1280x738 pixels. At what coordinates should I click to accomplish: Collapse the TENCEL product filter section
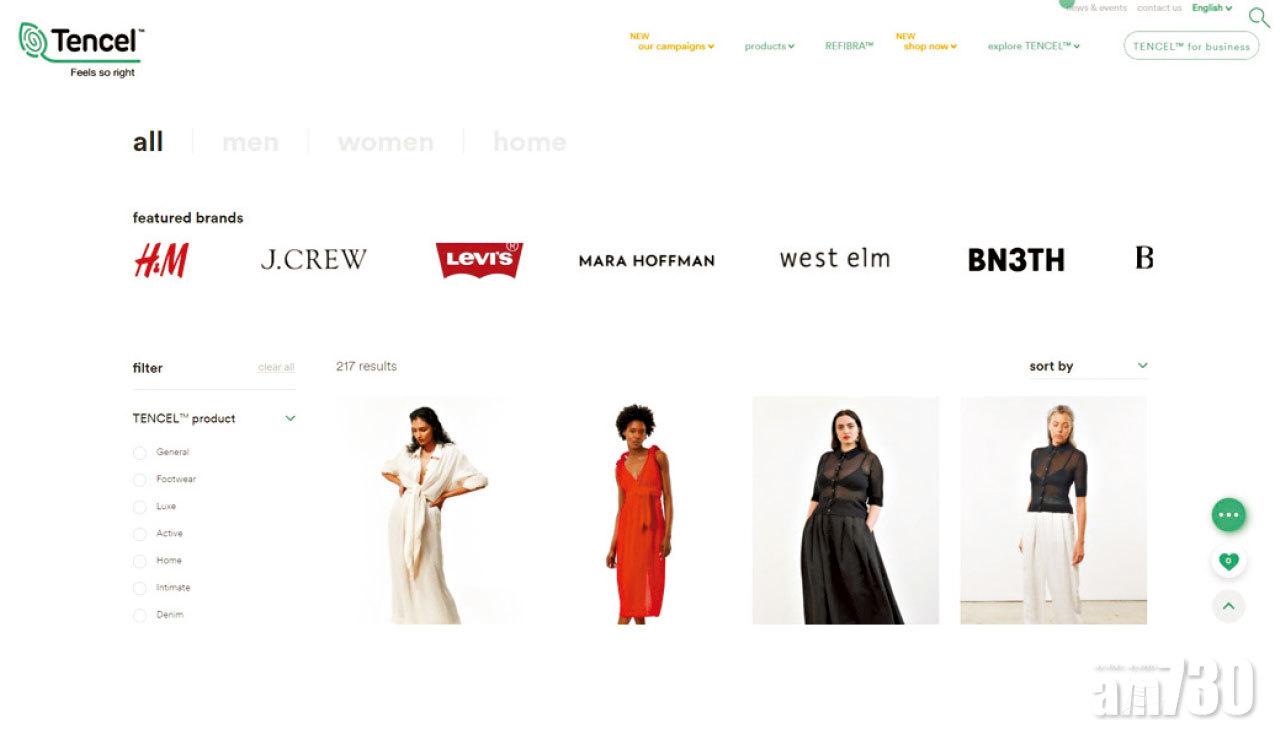click(x=290, y=418)
